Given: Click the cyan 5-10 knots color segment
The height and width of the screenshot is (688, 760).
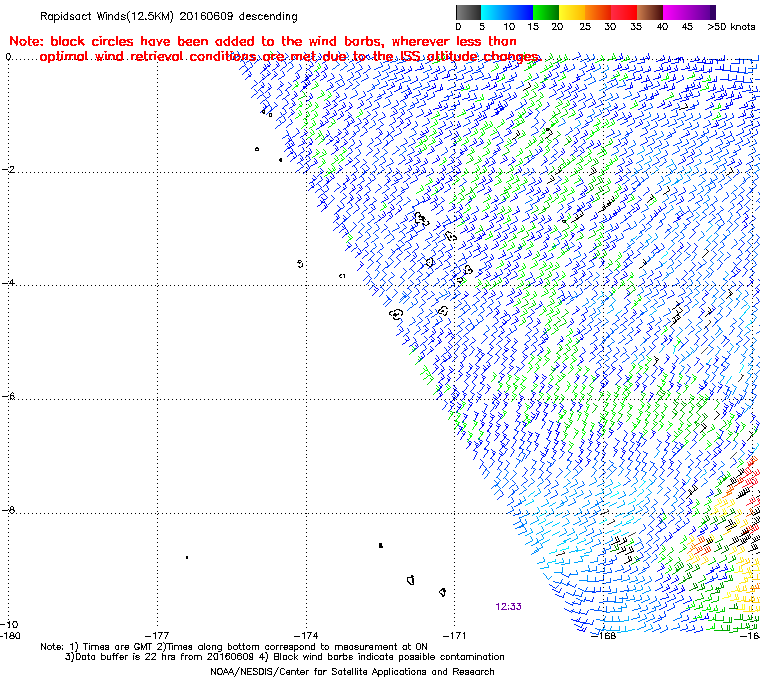Looking at the screenshot, I should (x=494, y=13).
